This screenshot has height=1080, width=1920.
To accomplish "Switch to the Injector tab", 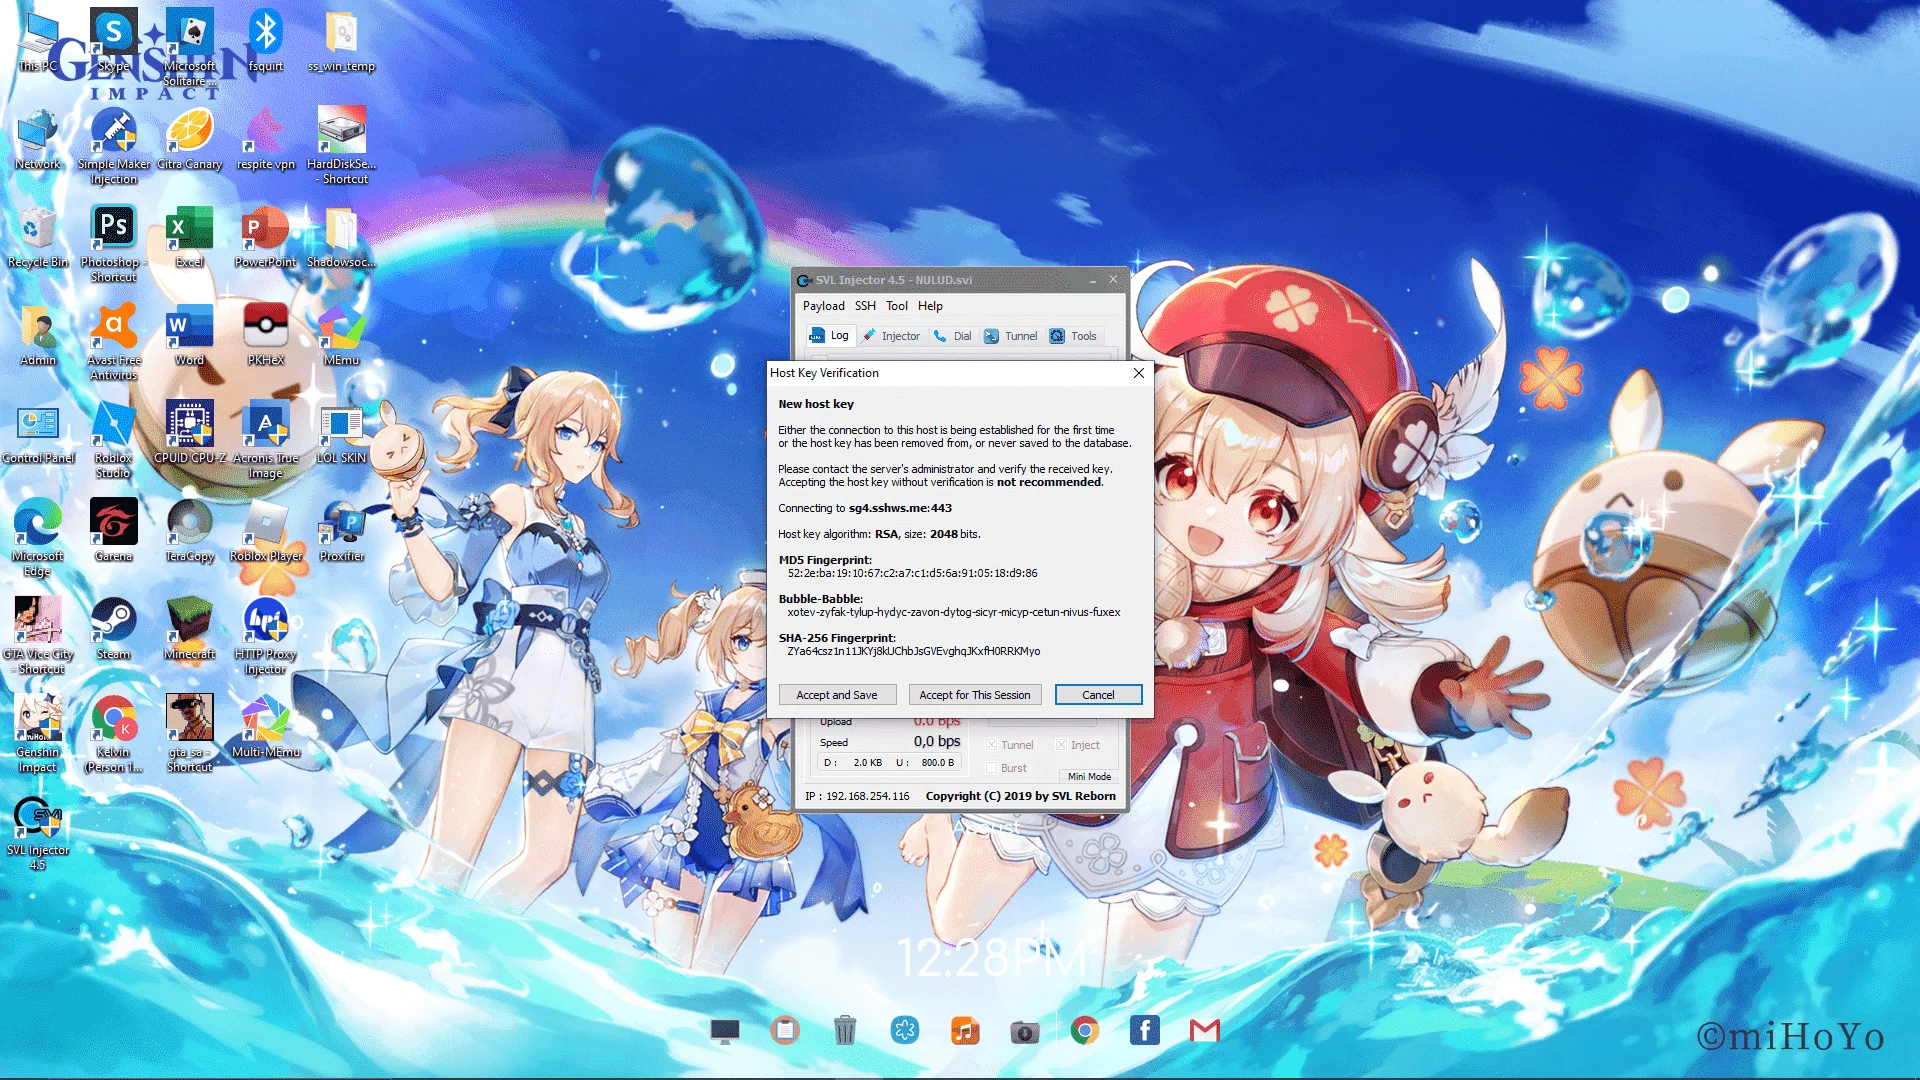I will click(891, 336).
